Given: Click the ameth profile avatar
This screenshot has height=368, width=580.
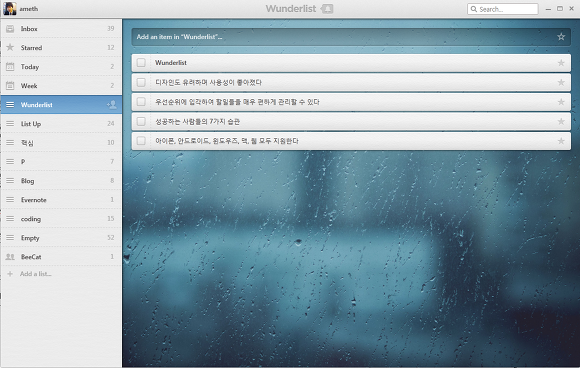Looking at the screenshot, I should coord(10,9).
